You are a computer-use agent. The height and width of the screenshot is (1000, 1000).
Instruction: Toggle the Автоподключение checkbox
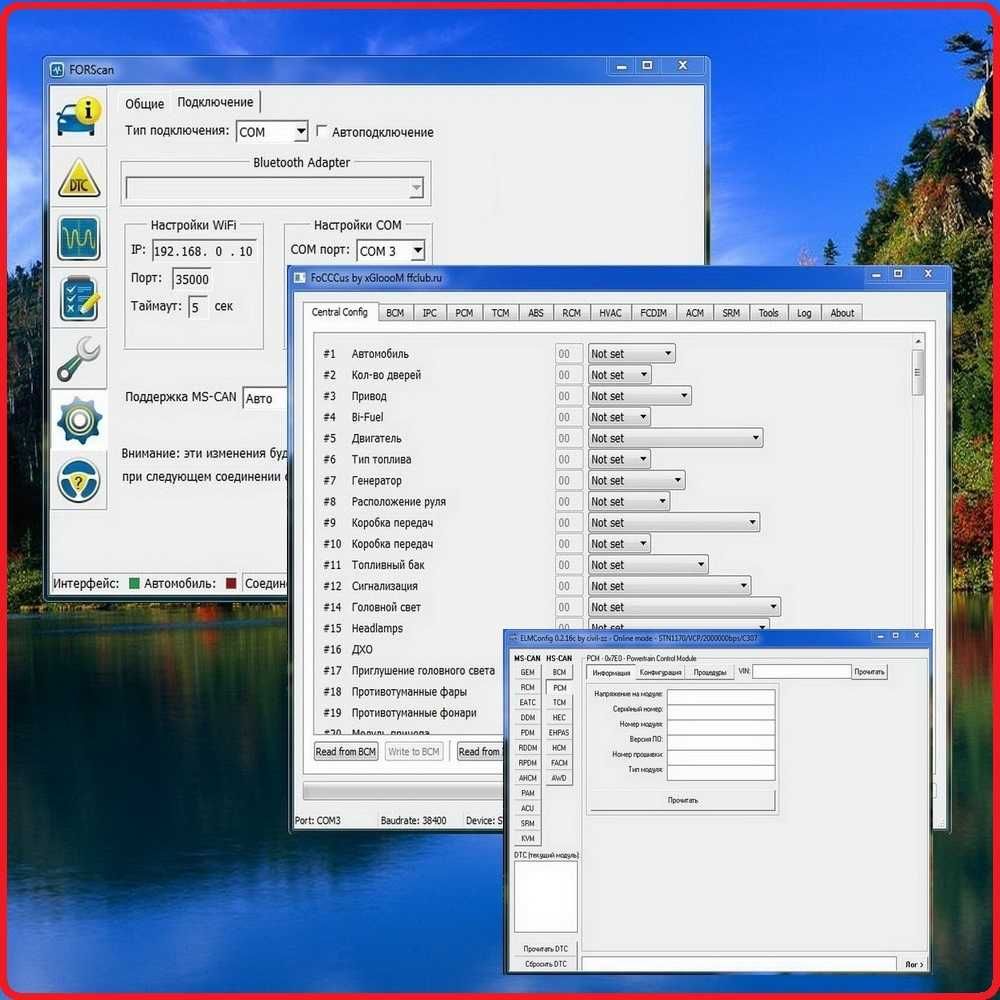(x=322, y=131)
